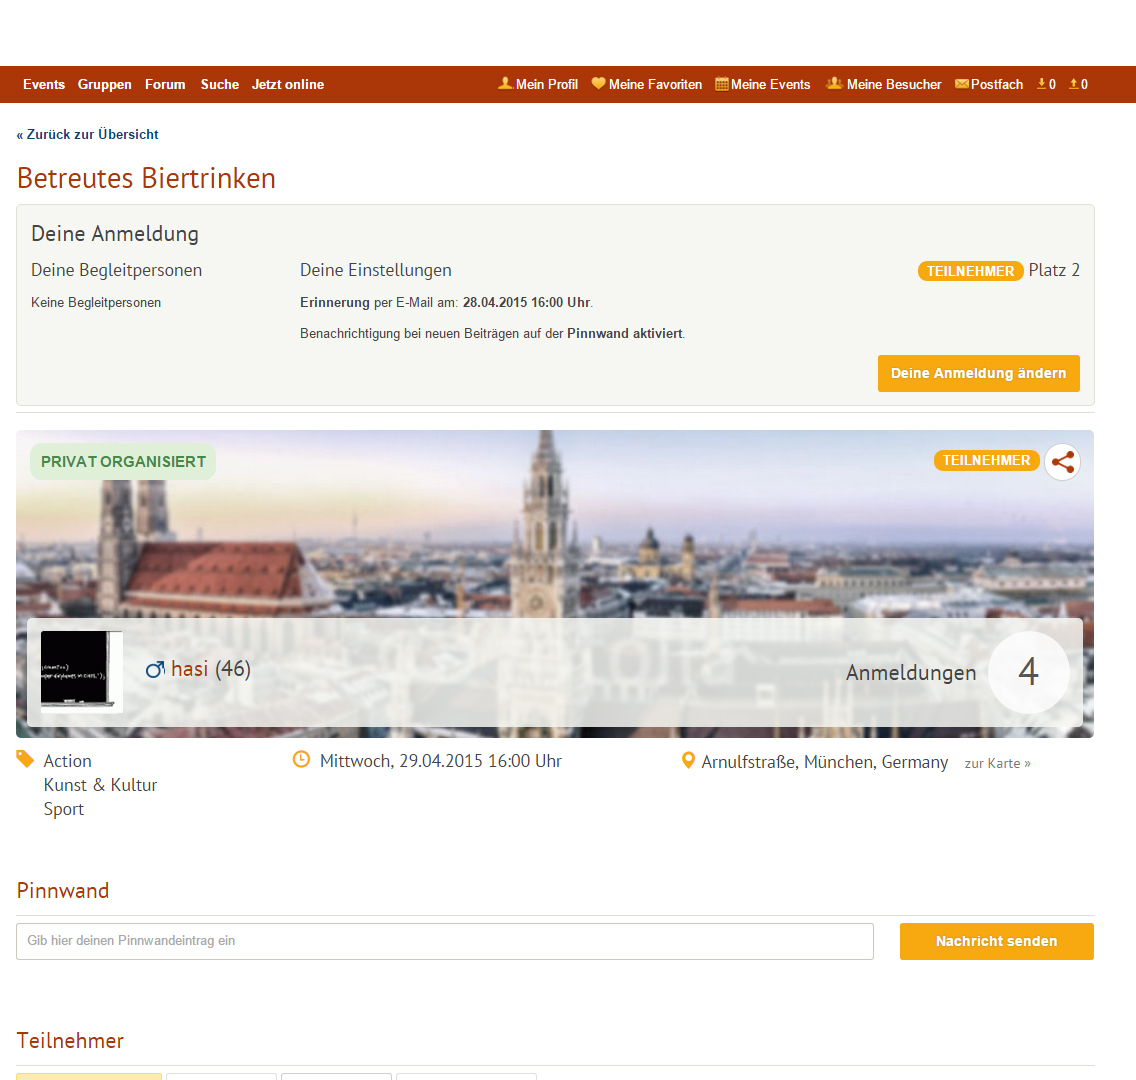Open Meine Events calendar link
Viewport: 1136px width, 1080px height.
762,85
